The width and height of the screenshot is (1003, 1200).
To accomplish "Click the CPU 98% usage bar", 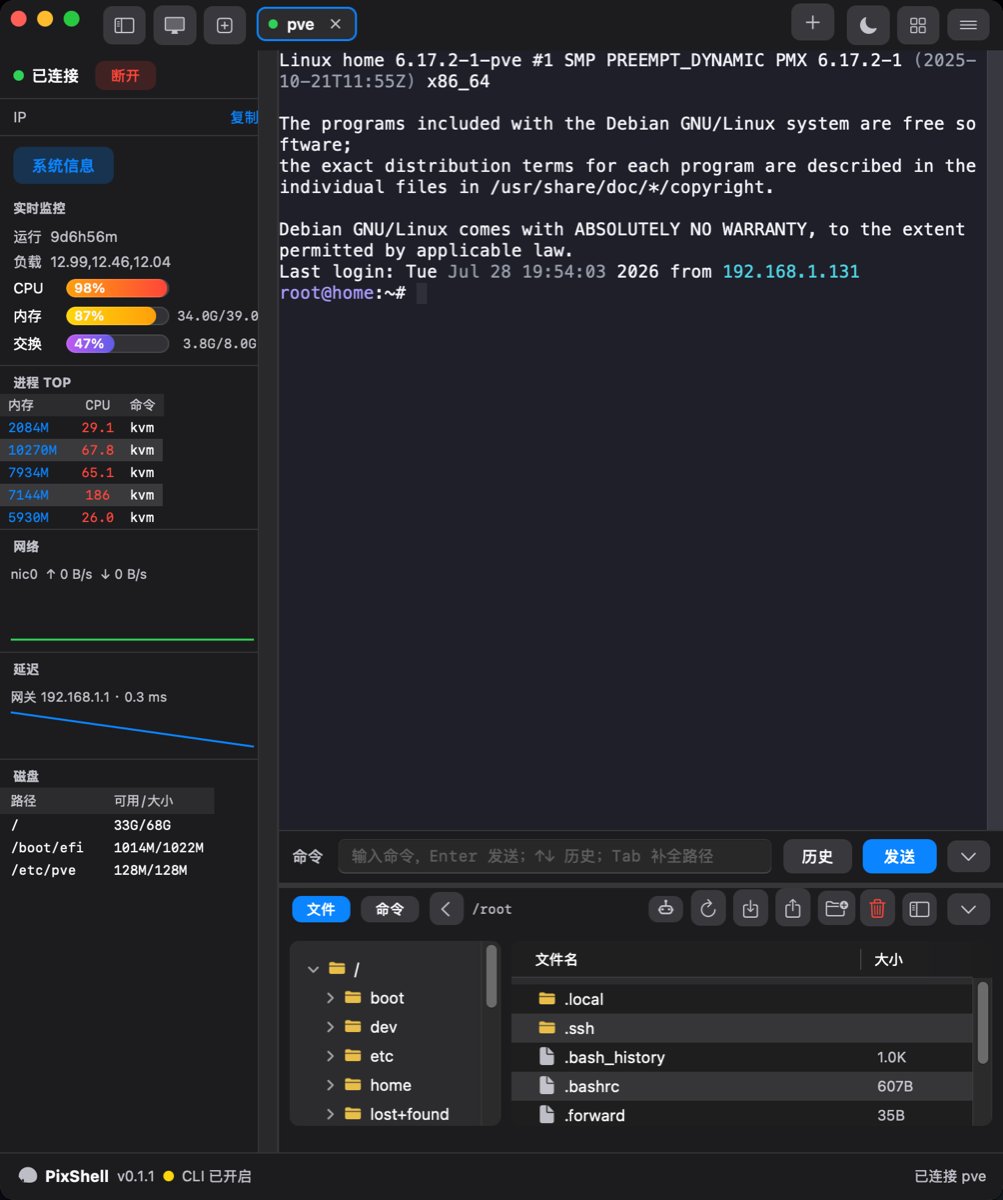I will click(x=117, y=288).
